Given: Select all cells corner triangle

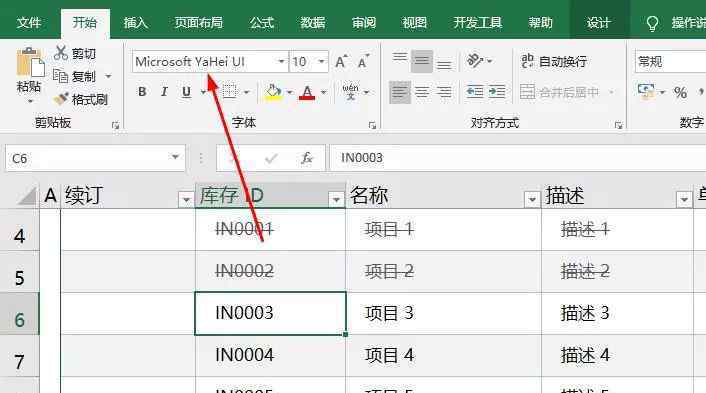Looking at the screenshot, I should [26, 196].
